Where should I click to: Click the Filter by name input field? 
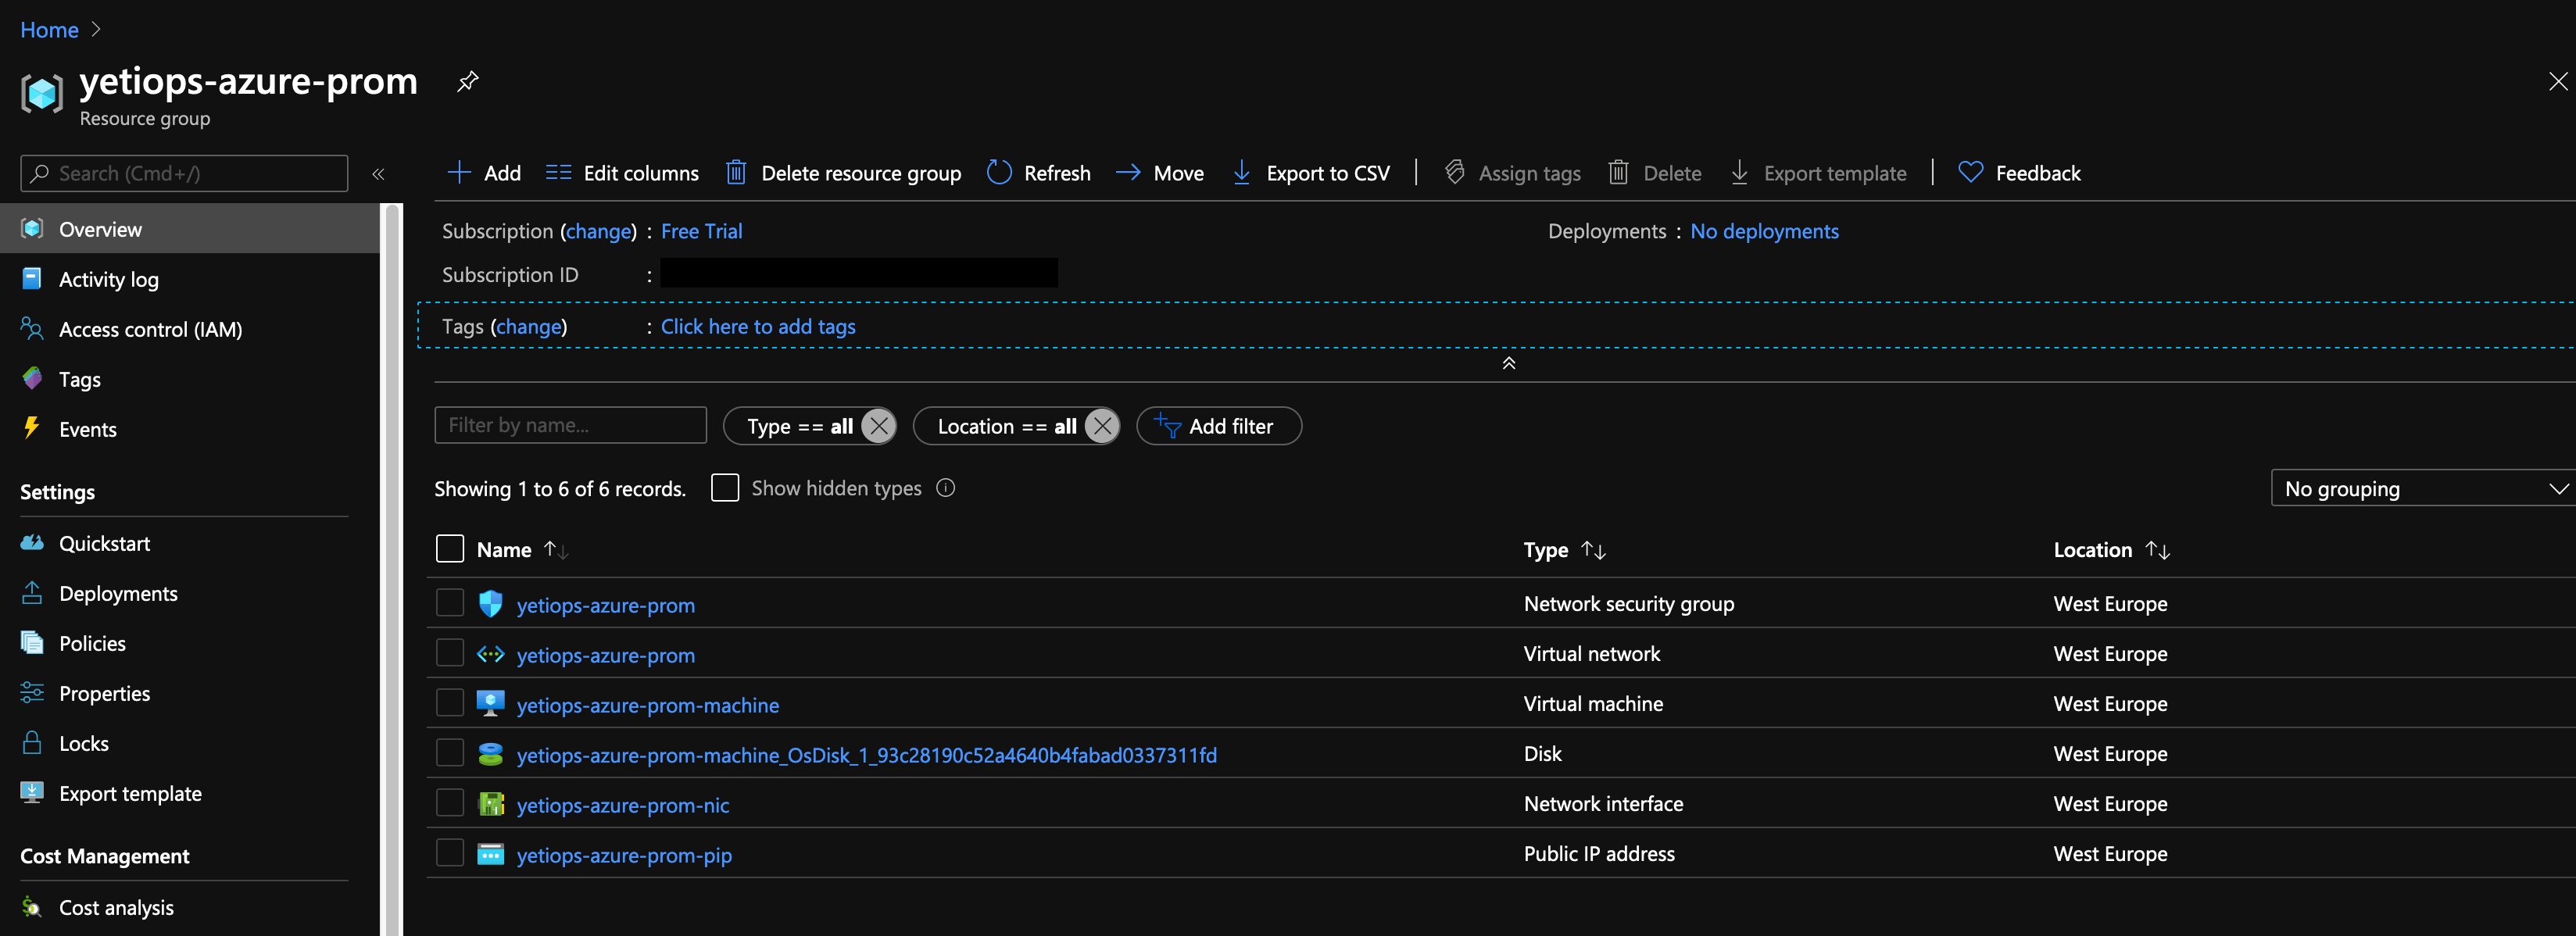point(570,424)
